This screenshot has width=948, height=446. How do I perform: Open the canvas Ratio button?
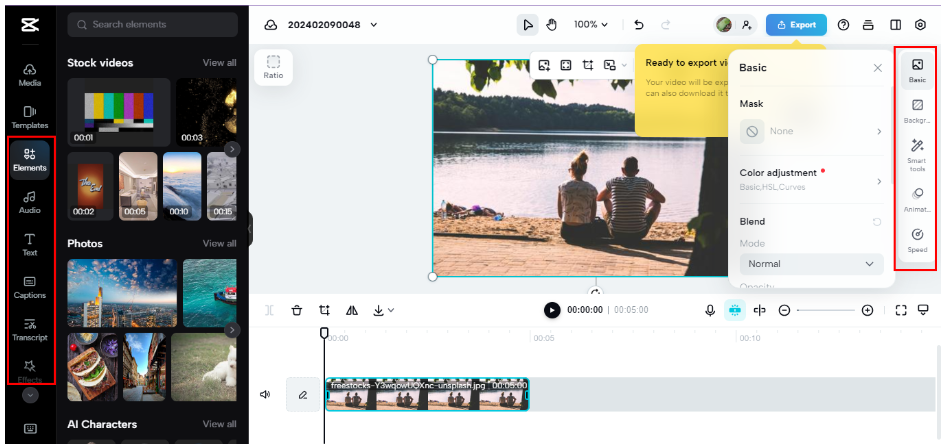pyautogui.click(x=273, y=67)
